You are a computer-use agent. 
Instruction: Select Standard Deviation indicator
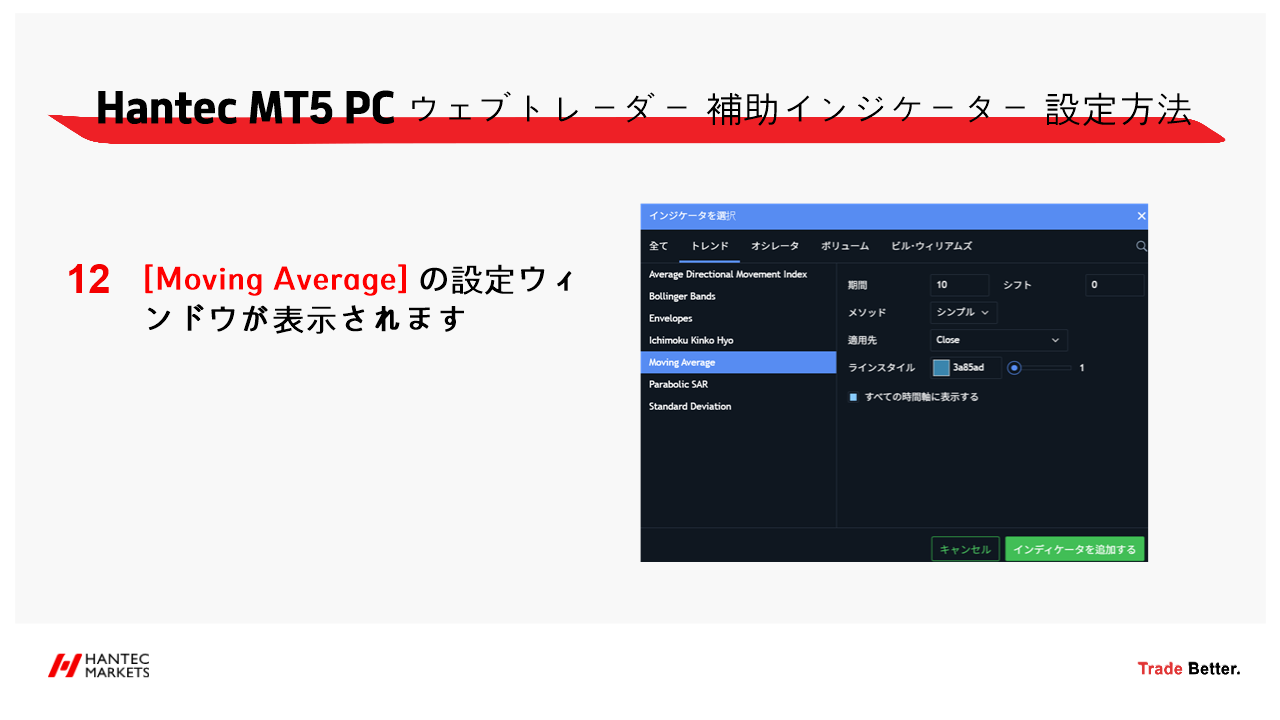pos(738,406)
